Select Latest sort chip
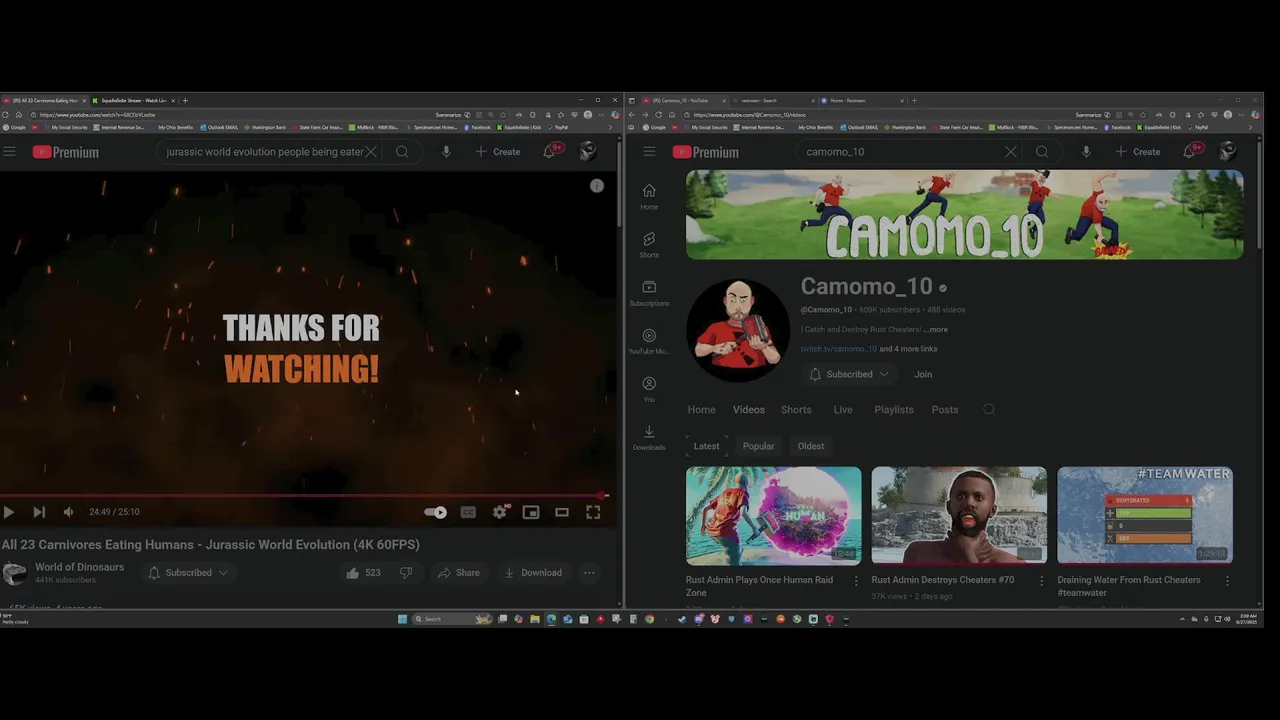This screenshot has height=720, width=1280. pyautogui.click(x=707, y=446)
